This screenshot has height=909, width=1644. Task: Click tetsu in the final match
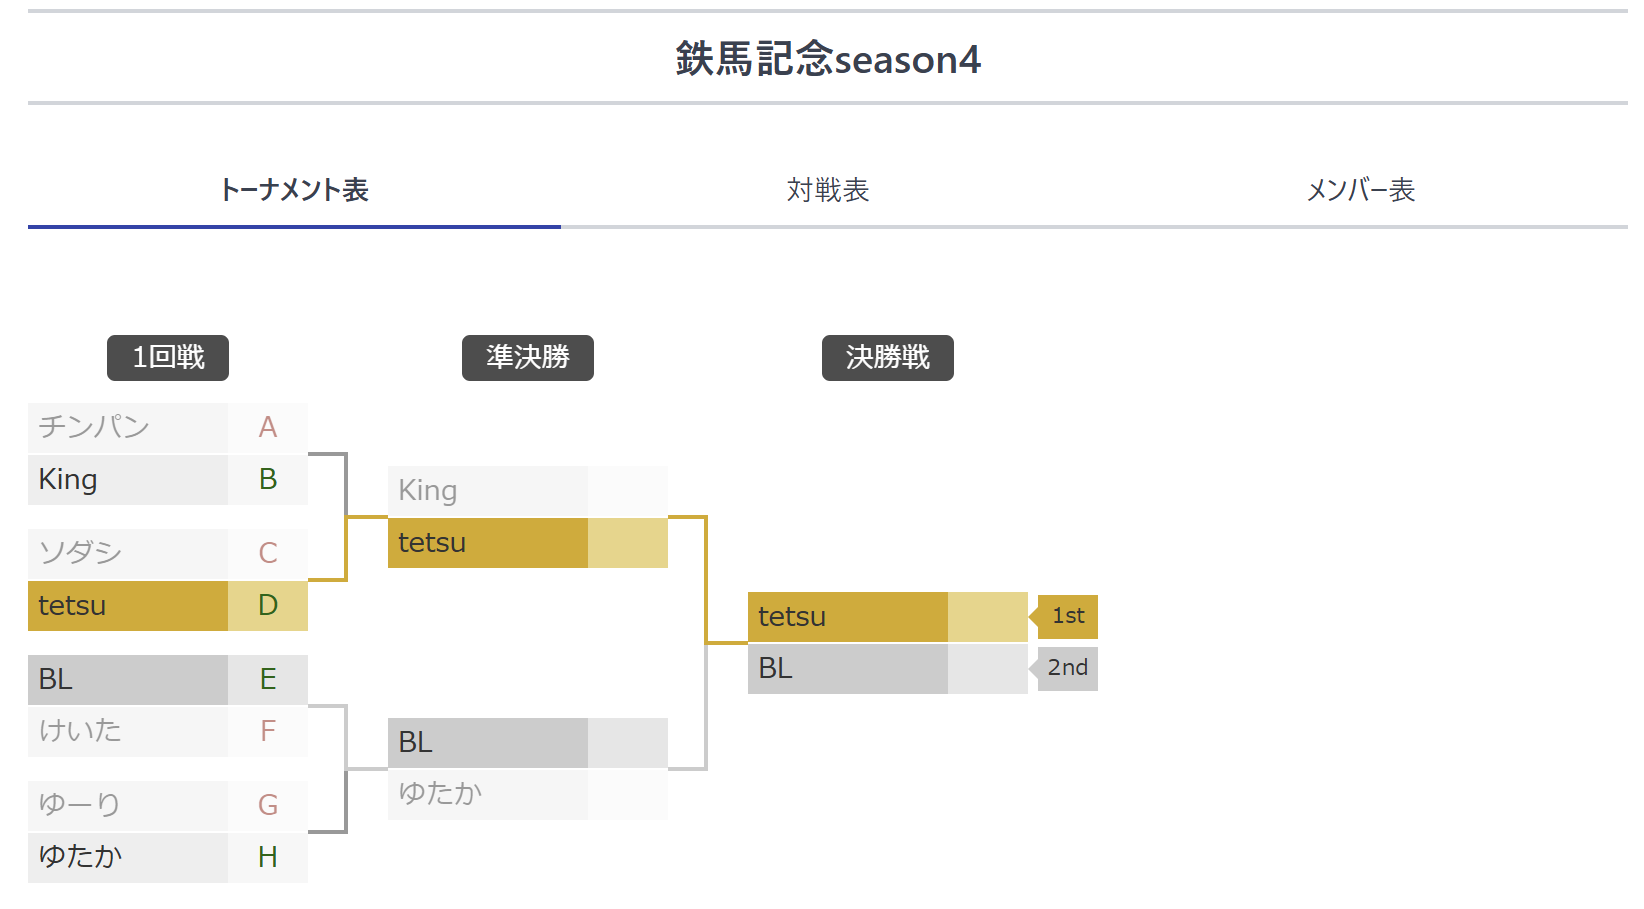point(847,617)
